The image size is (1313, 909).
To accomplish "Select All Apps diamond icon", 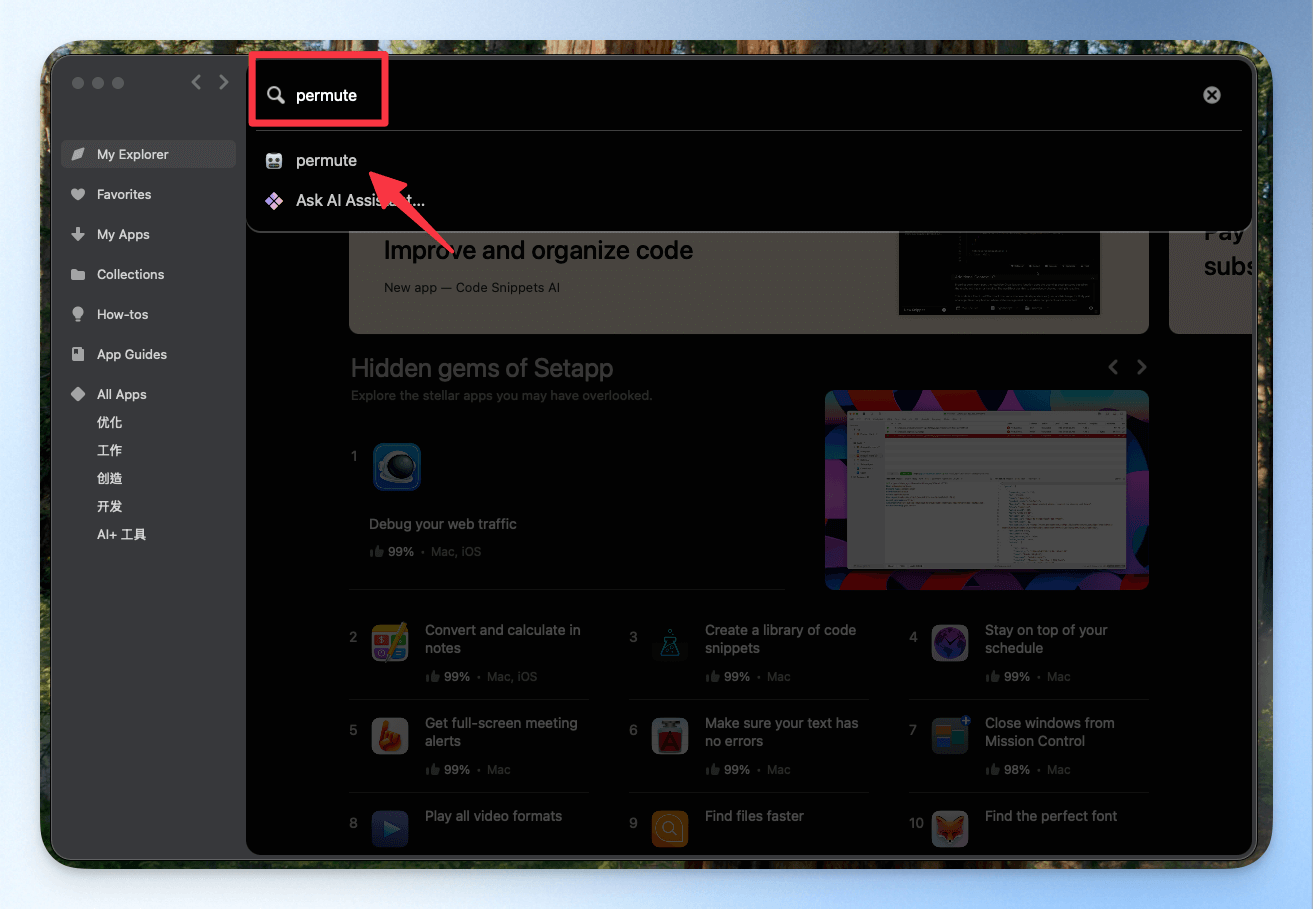I will (78, 394).
